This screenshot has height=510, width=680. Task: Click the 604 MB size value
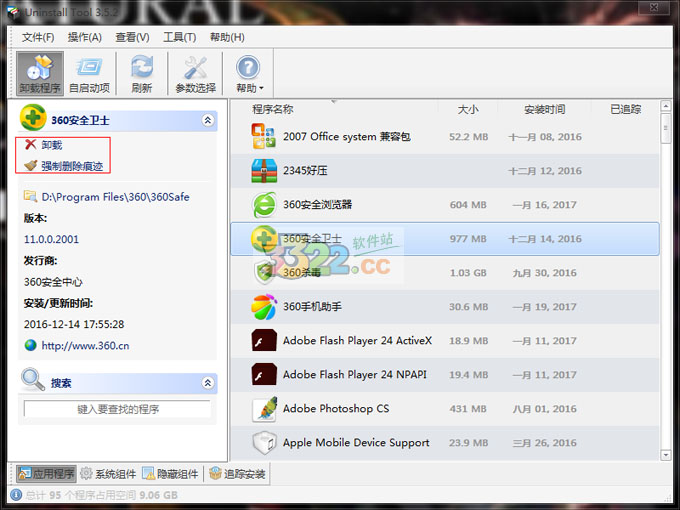click(468, 205)
